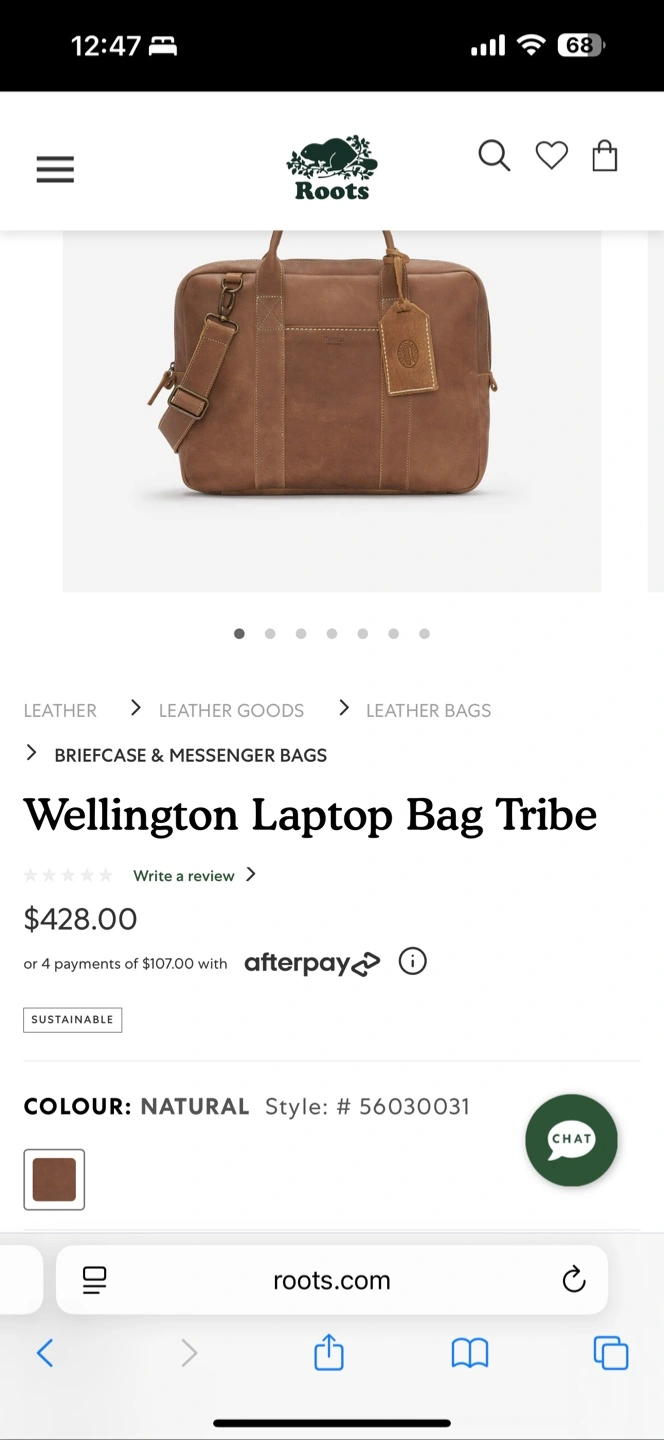Screen dimensions: 664x1440
Task: Go back with Safari back arrow
Action: [45, 1353]
